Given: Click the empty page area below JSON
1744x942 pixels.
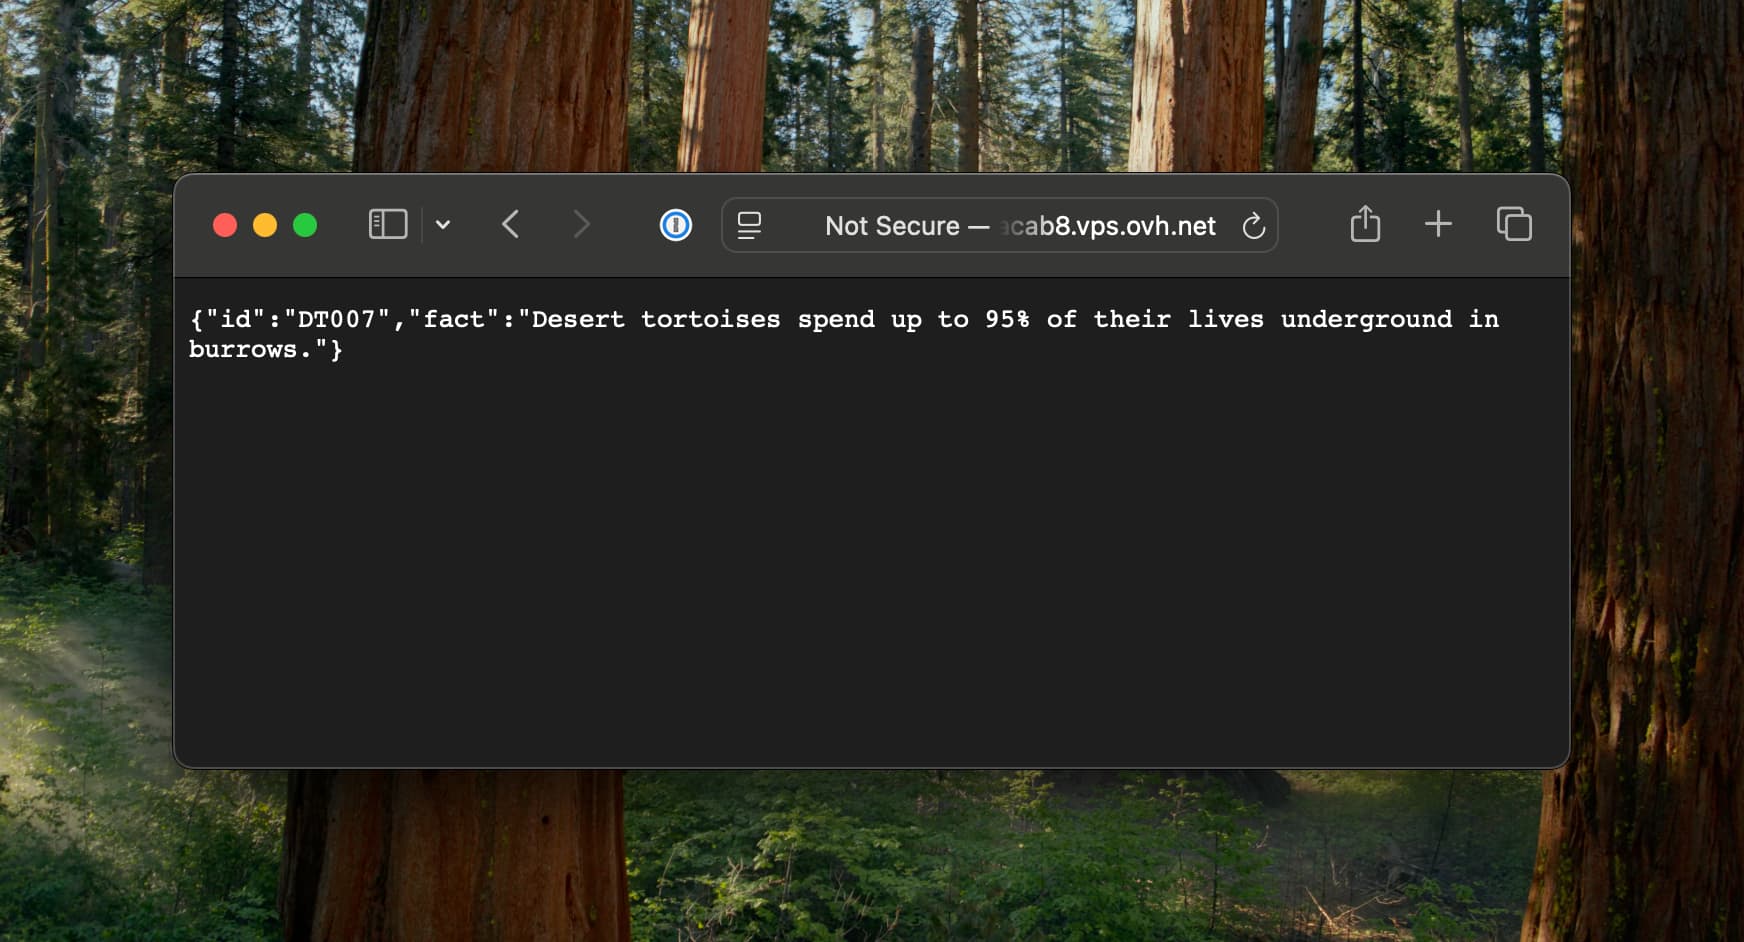Looking at the screenshot, I should click(x=870, y=560).
